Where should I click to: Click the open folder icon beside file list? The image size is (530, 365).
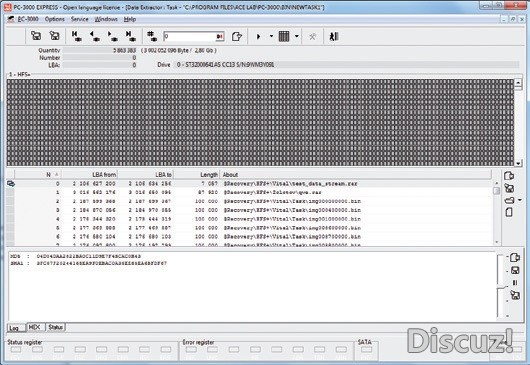pyautogui.click(x=509, y=200)
